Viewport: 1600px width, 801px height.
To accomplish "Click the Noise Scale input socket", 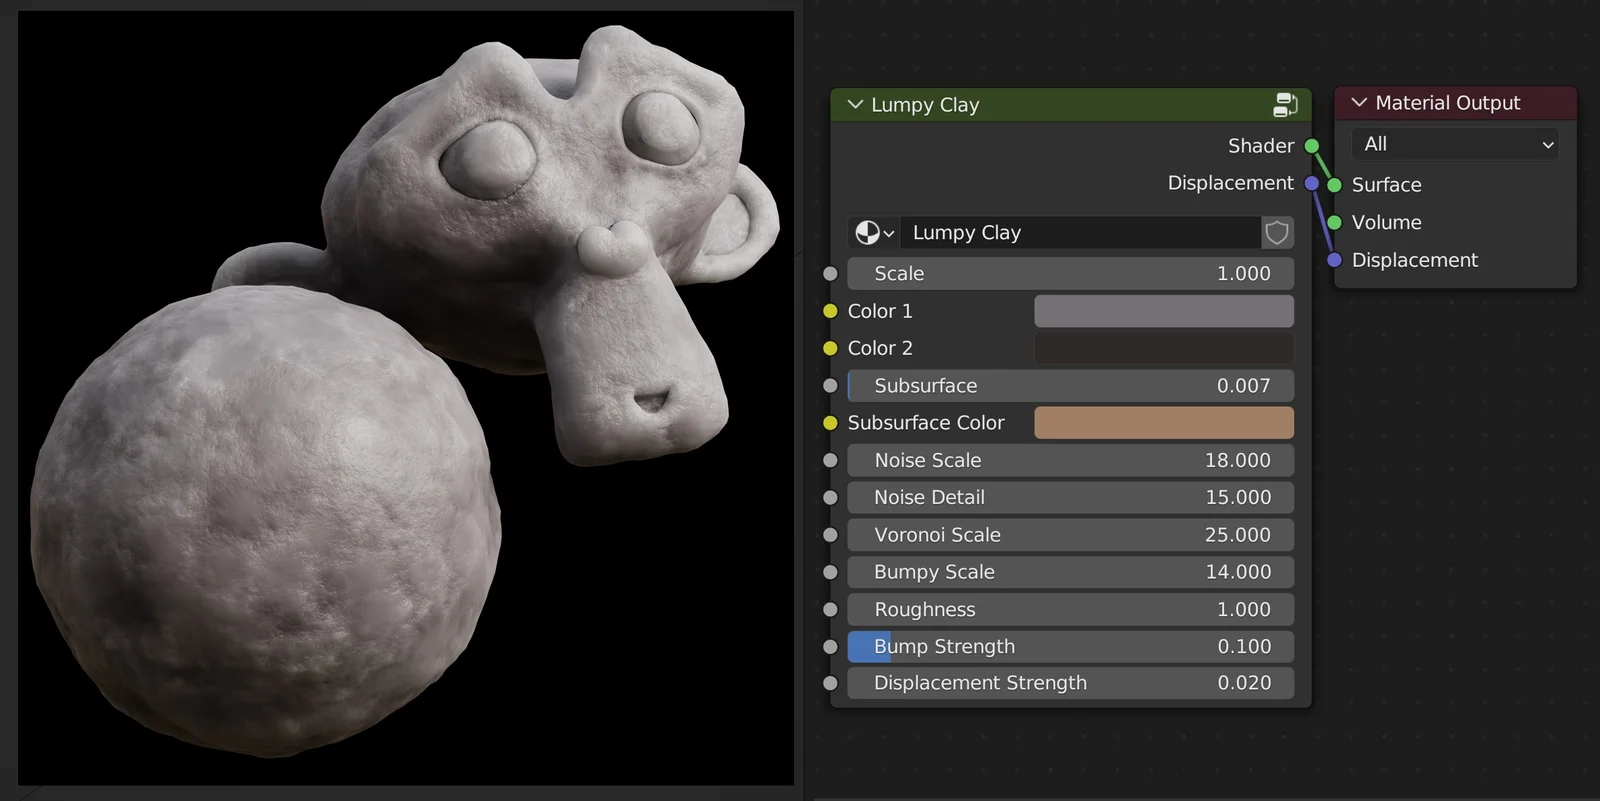I will click(830, 460).
